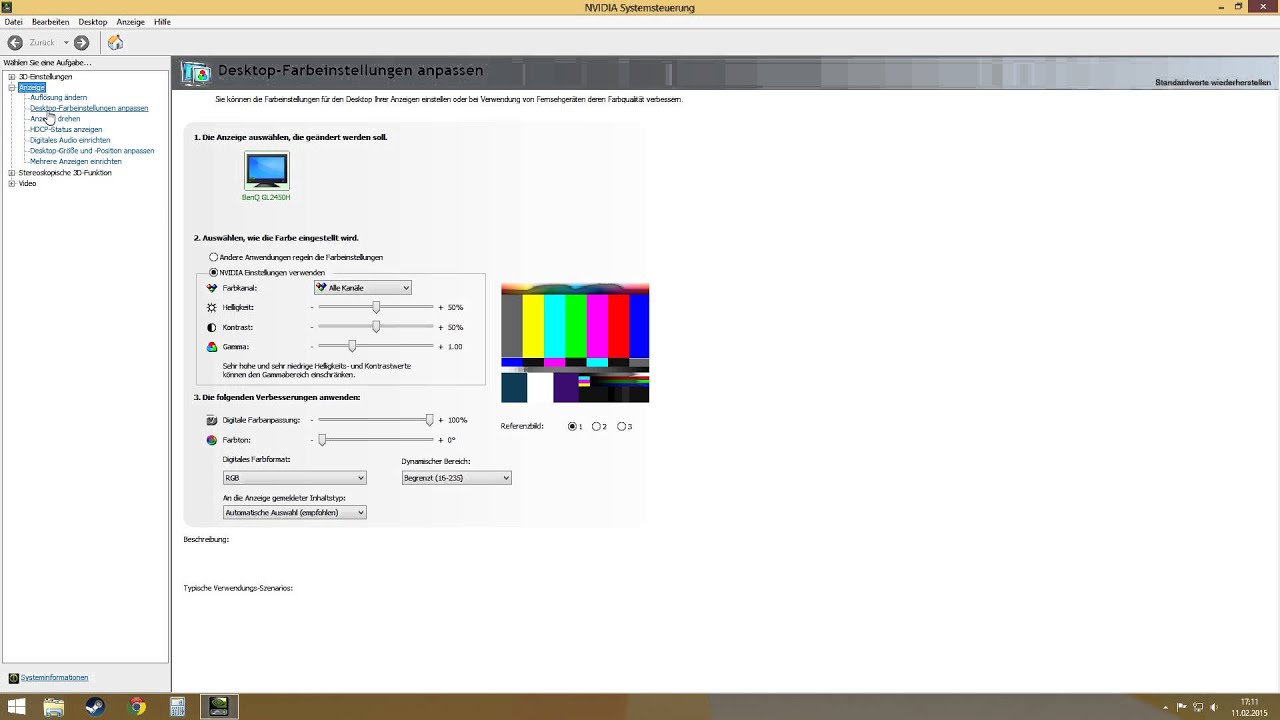Open the Calculator taskbar icon
1280x720 pixels.
tap(177, 707)
